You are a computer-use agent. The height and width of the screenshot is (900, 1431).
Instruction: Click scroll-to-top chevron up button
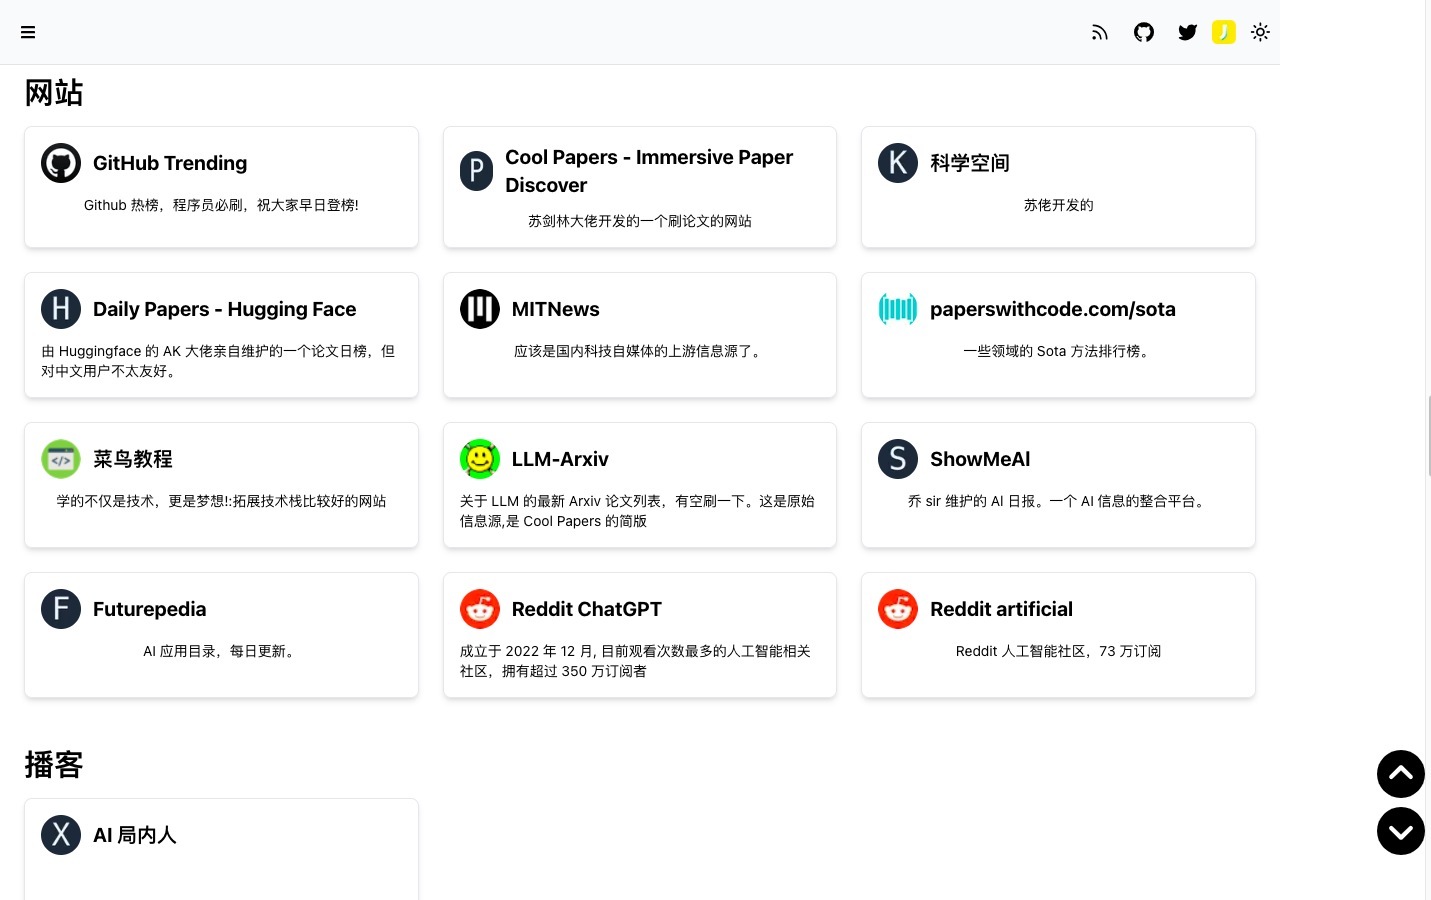click(1401, 774)
